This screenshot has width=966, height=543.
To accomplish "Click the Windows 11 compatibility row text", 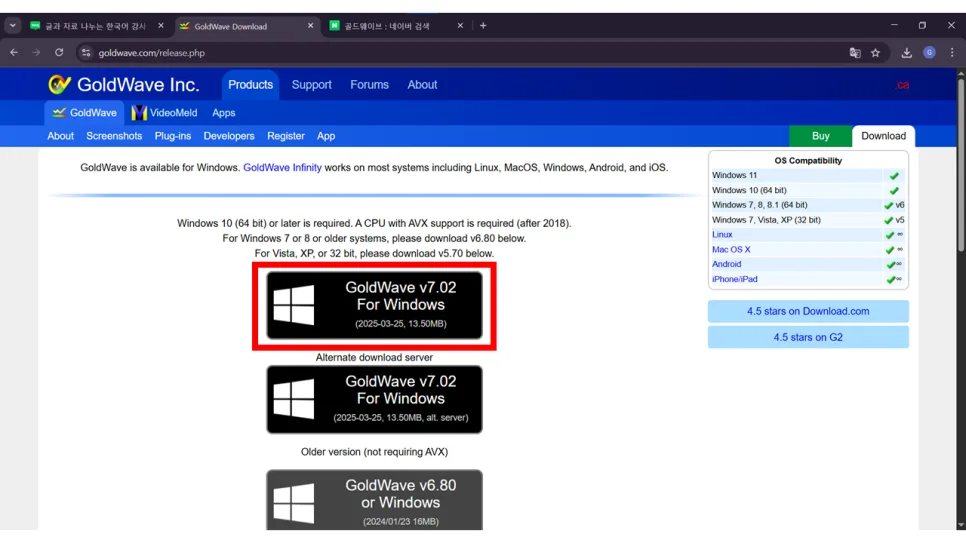I will click(734, 176).
